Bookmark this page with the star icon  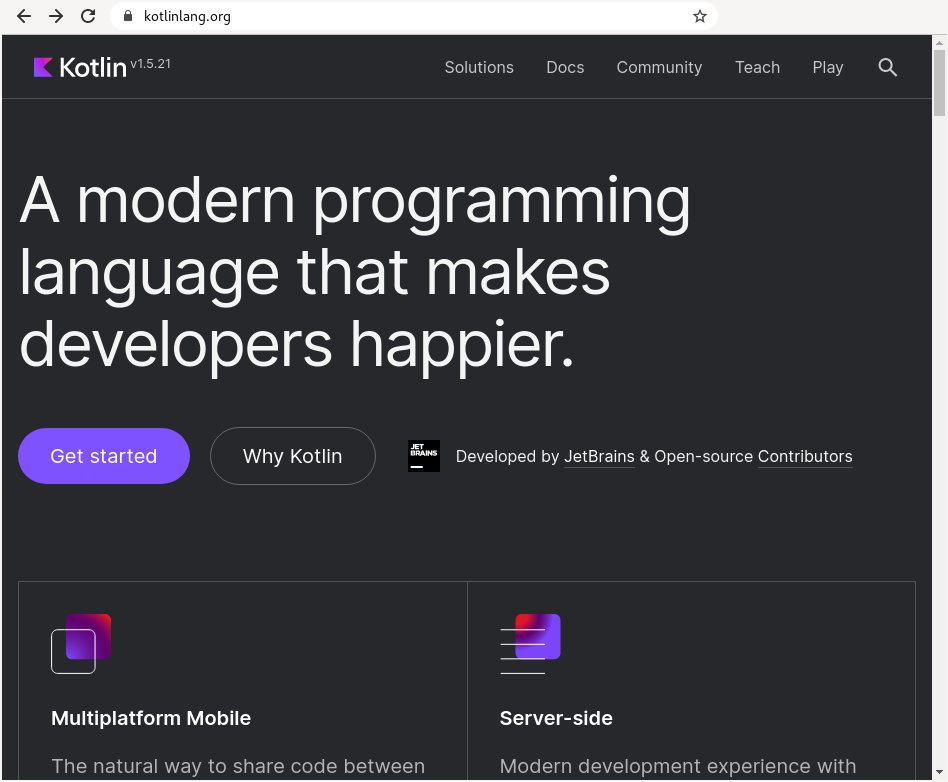(x=700, y=16)
